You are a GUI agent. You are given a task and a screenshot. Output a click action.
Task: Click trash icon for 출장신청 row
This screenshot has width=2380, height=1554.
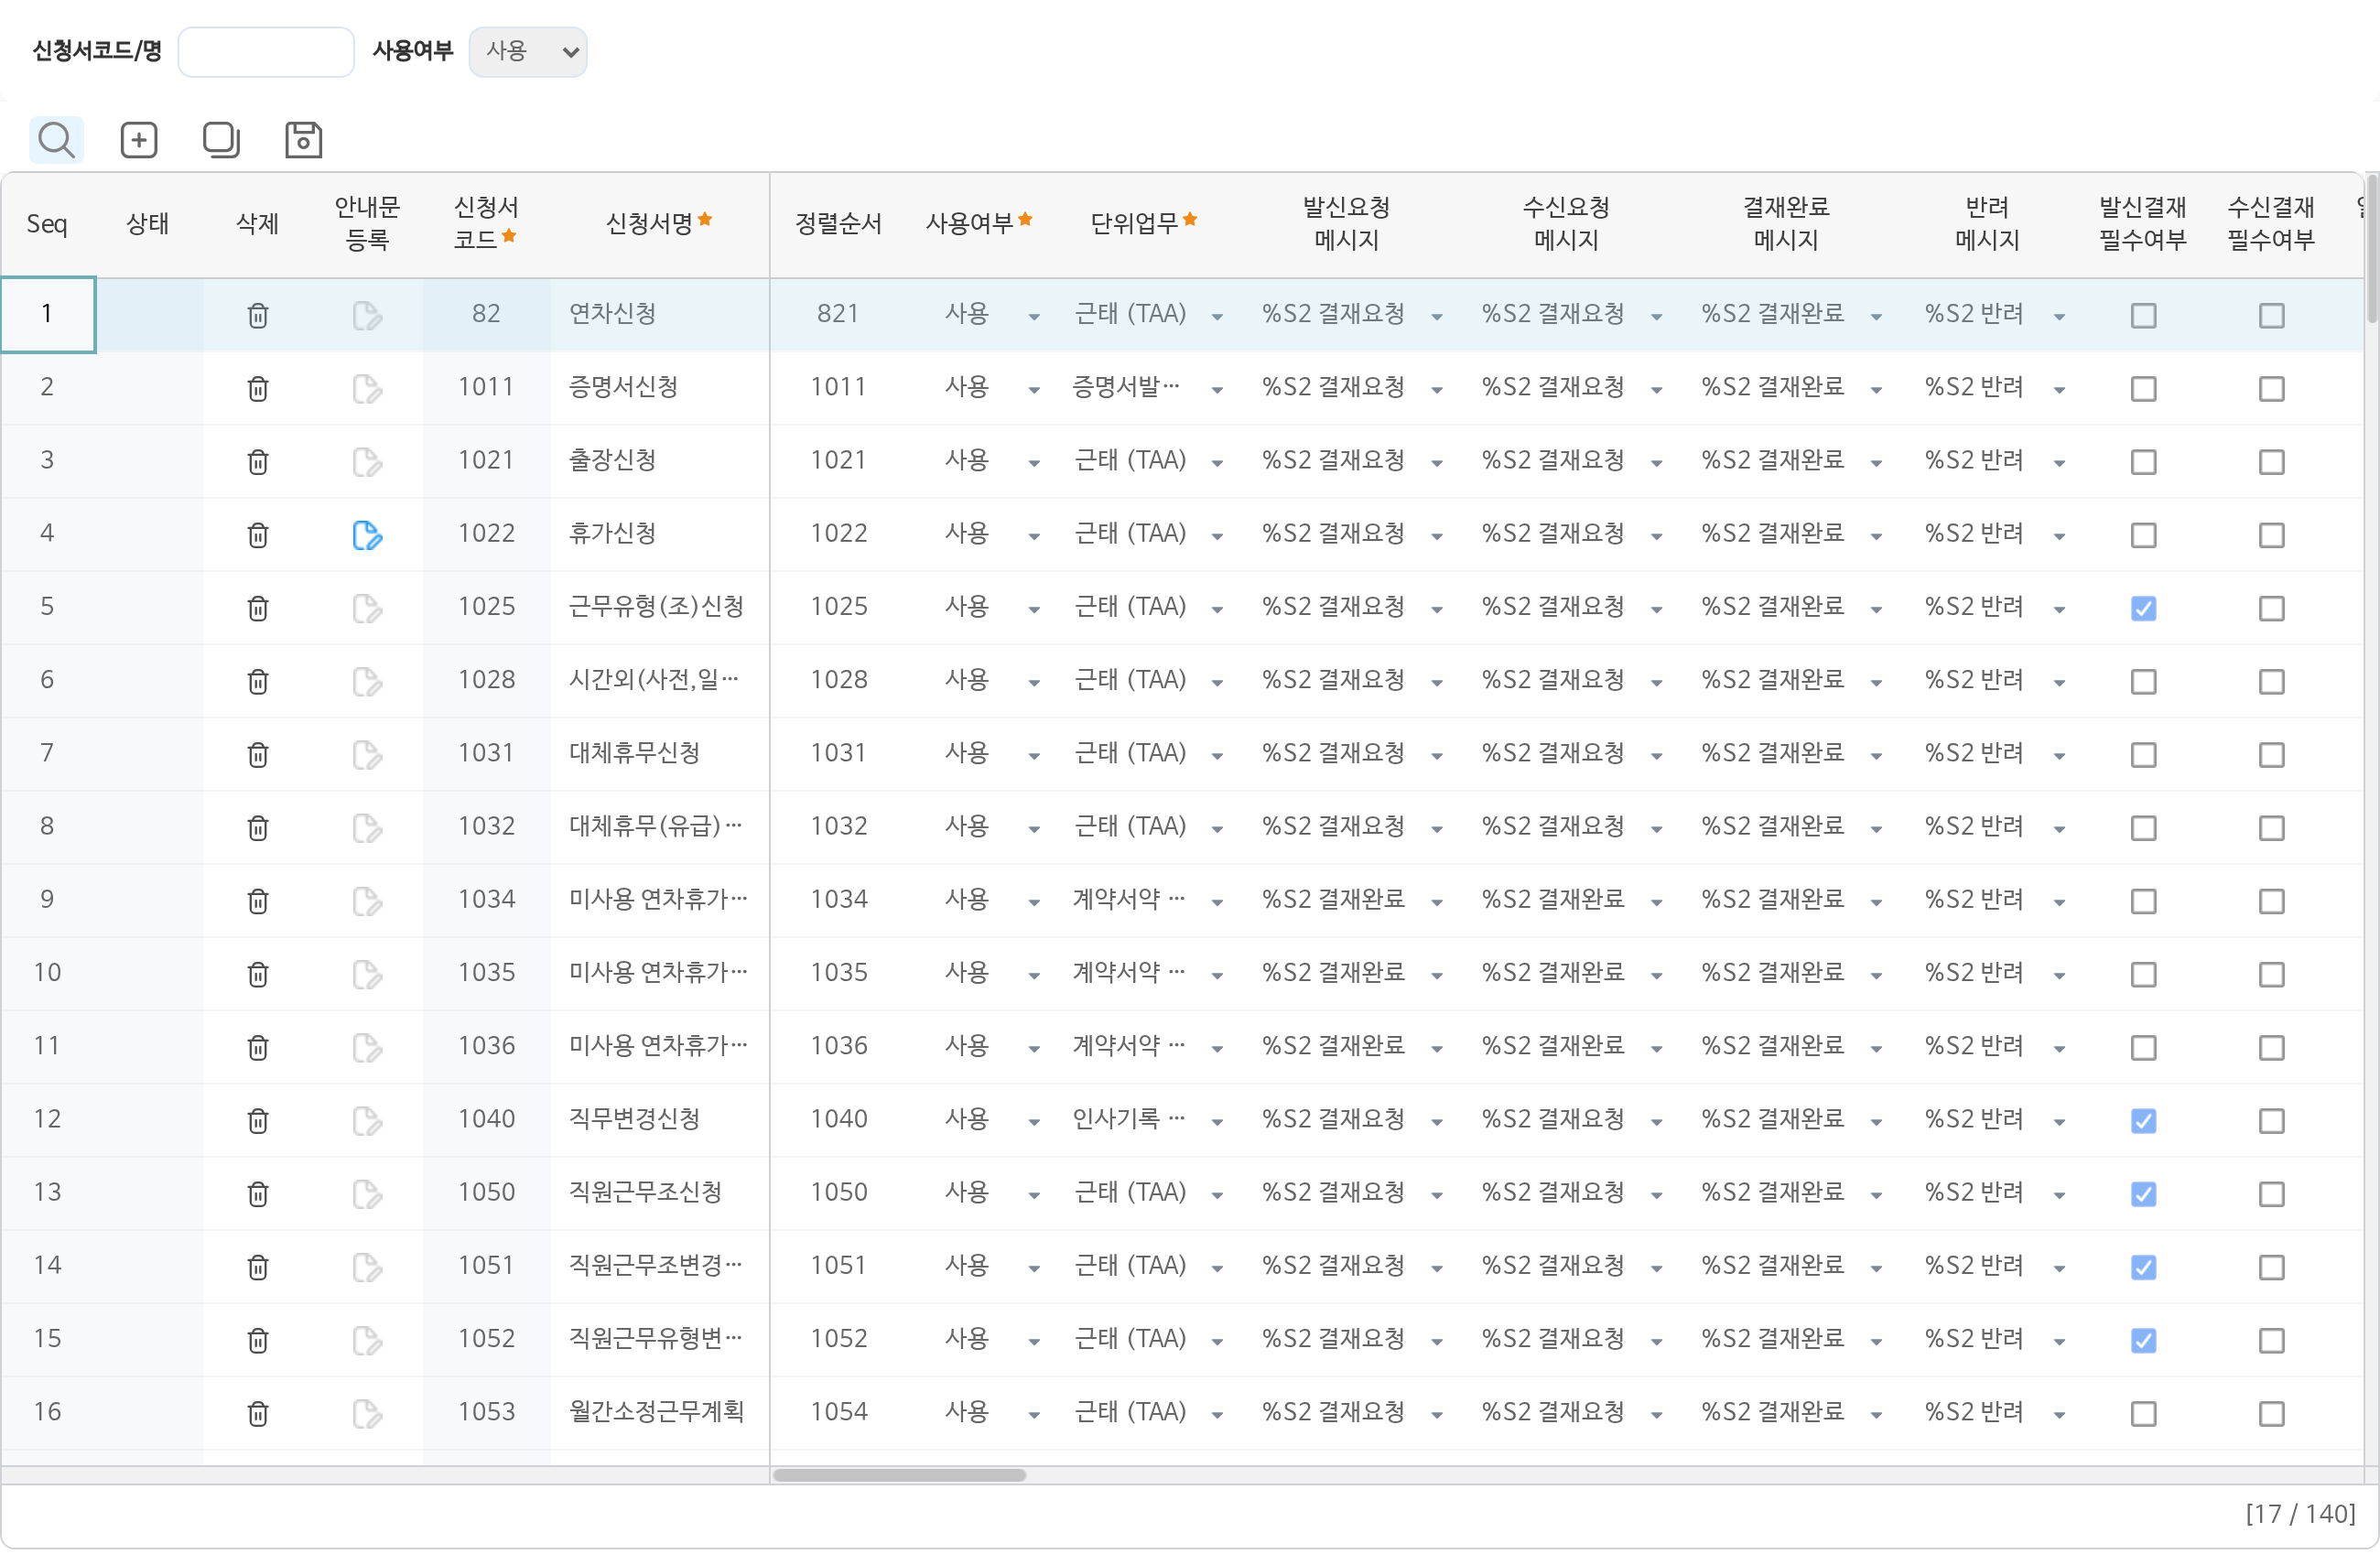258,462
